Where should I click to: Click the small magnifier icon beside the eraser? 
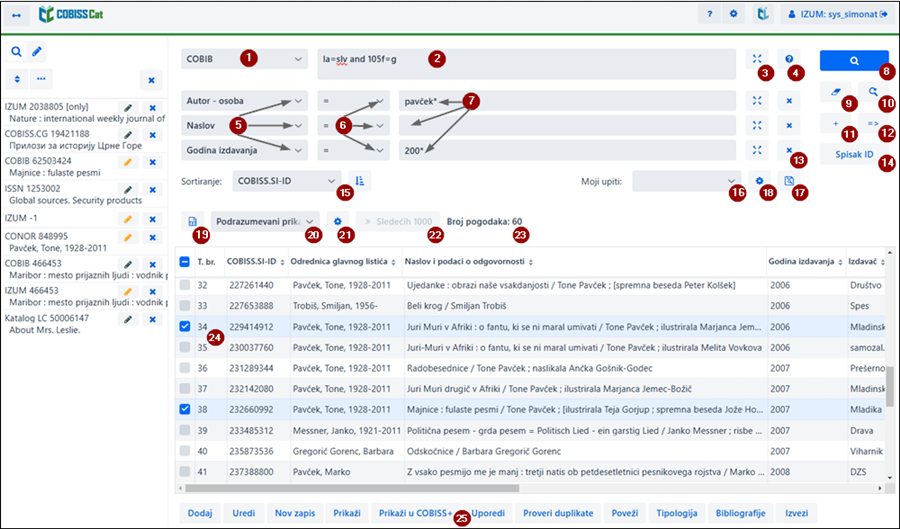(873, 92)
